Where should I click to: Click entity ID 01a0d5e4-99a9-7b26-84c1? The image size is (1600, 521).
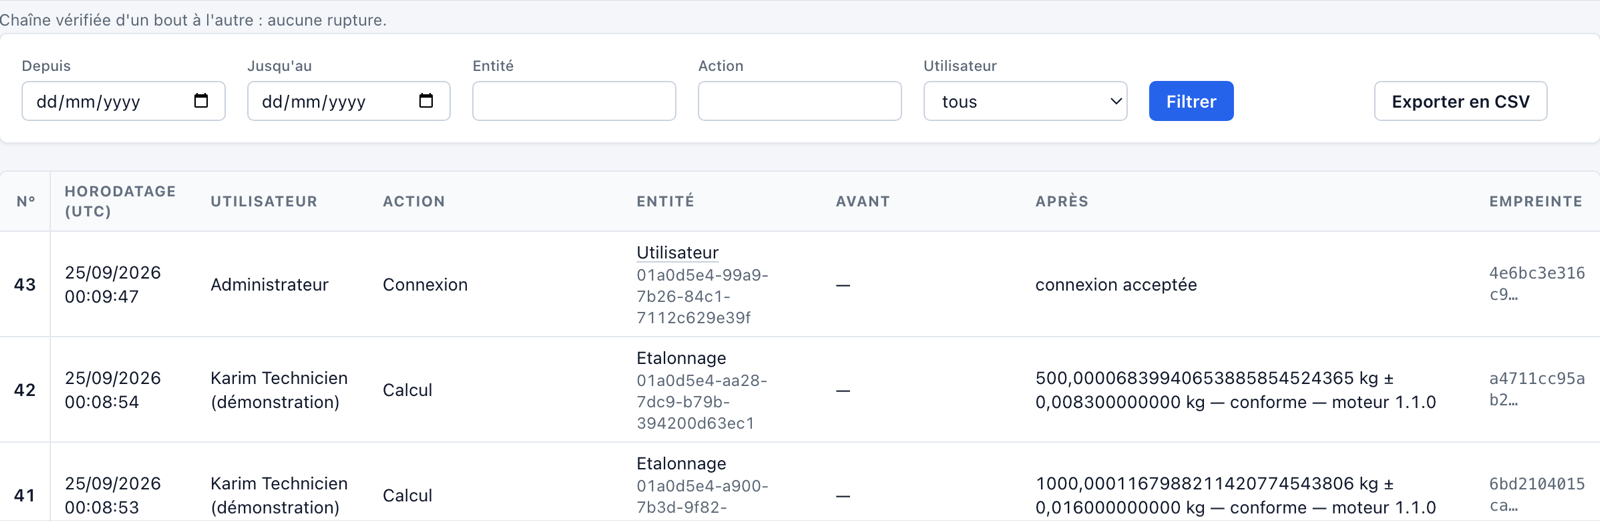(702, 296)
